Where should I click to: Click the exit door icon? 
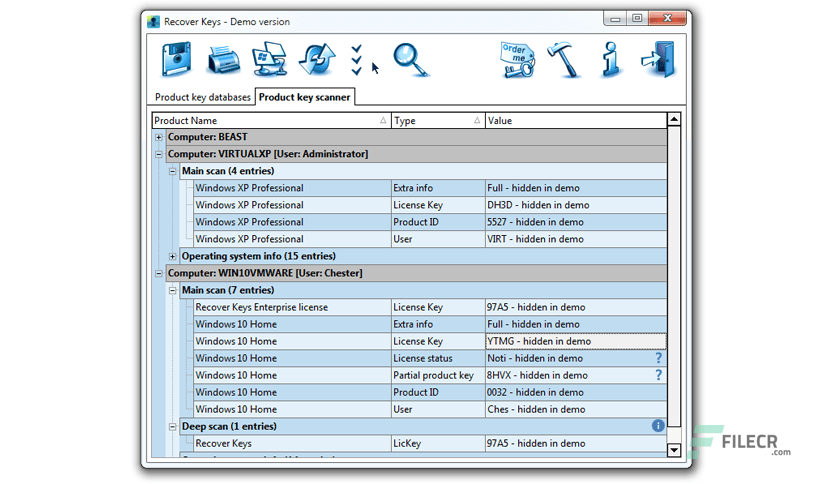point(658,59)
